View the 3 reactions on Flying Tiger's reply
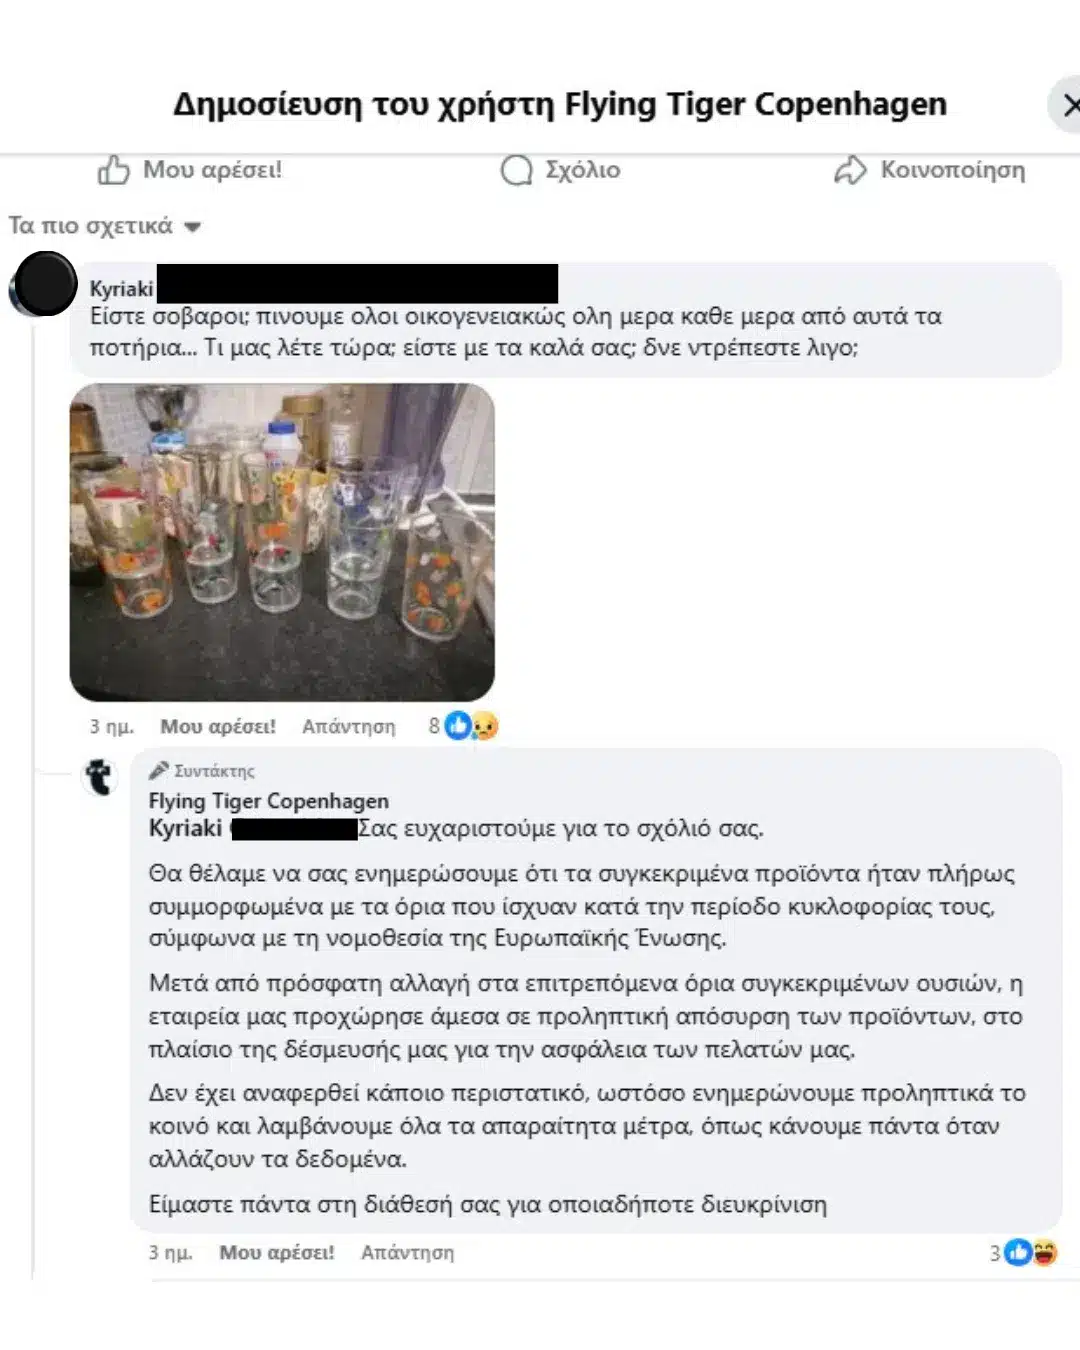The width and height of the screenshot is (1080, 1350). pyautogui.click(x=1024, y=1252)
